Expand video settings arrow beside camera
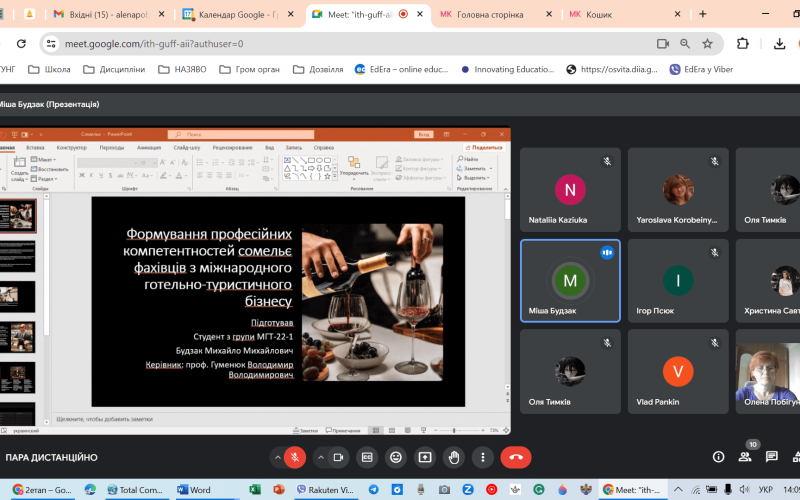This screenshot has width=800, height=500. 320,457
